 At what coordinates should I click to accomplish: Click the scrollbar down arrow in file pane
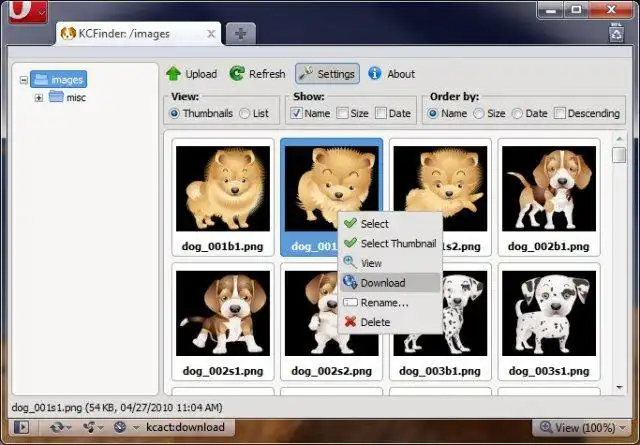pyautogui.click(x=619, y=387)
